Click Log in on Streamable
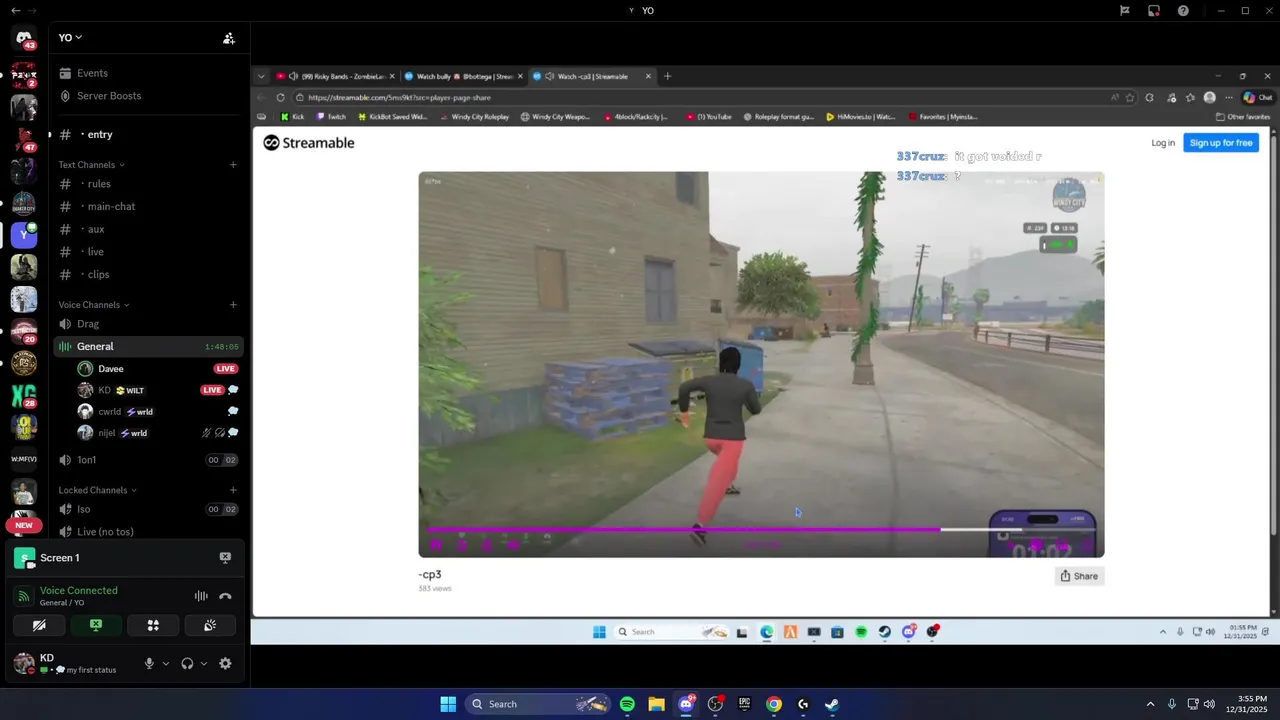This screenshot has width=1280, height=720. pos(1163,143)
